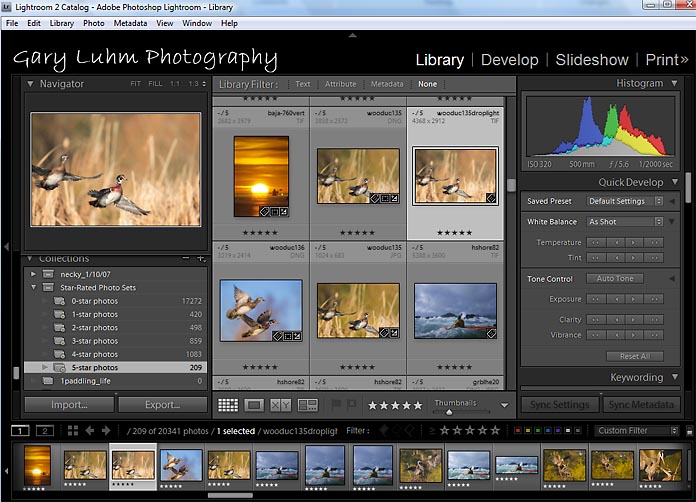Image resolution: width=696 pixels, height=502 pixels.
Task: Add a new collection with the plus icon
Action: [x=201, y=258]
